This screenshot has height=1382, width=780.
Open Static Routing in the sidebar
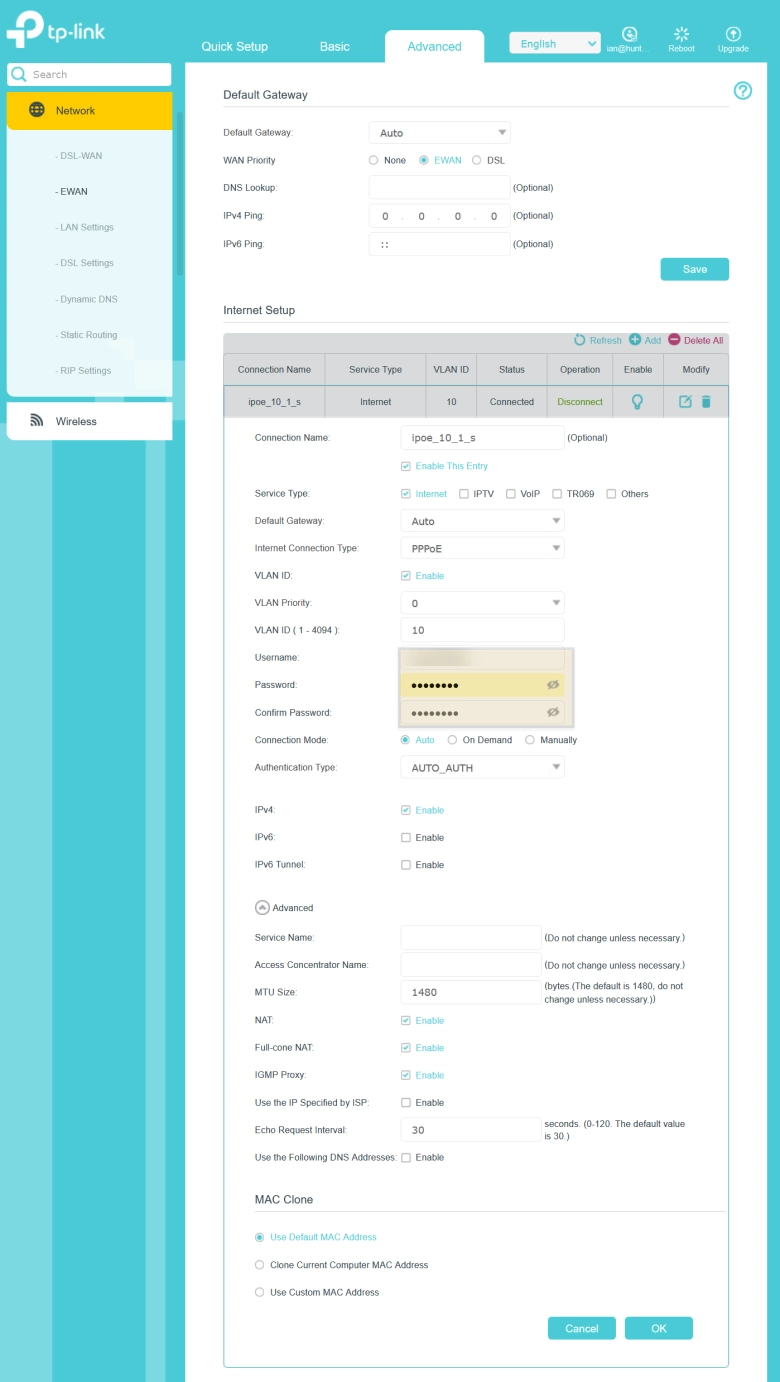coord(88,334)
